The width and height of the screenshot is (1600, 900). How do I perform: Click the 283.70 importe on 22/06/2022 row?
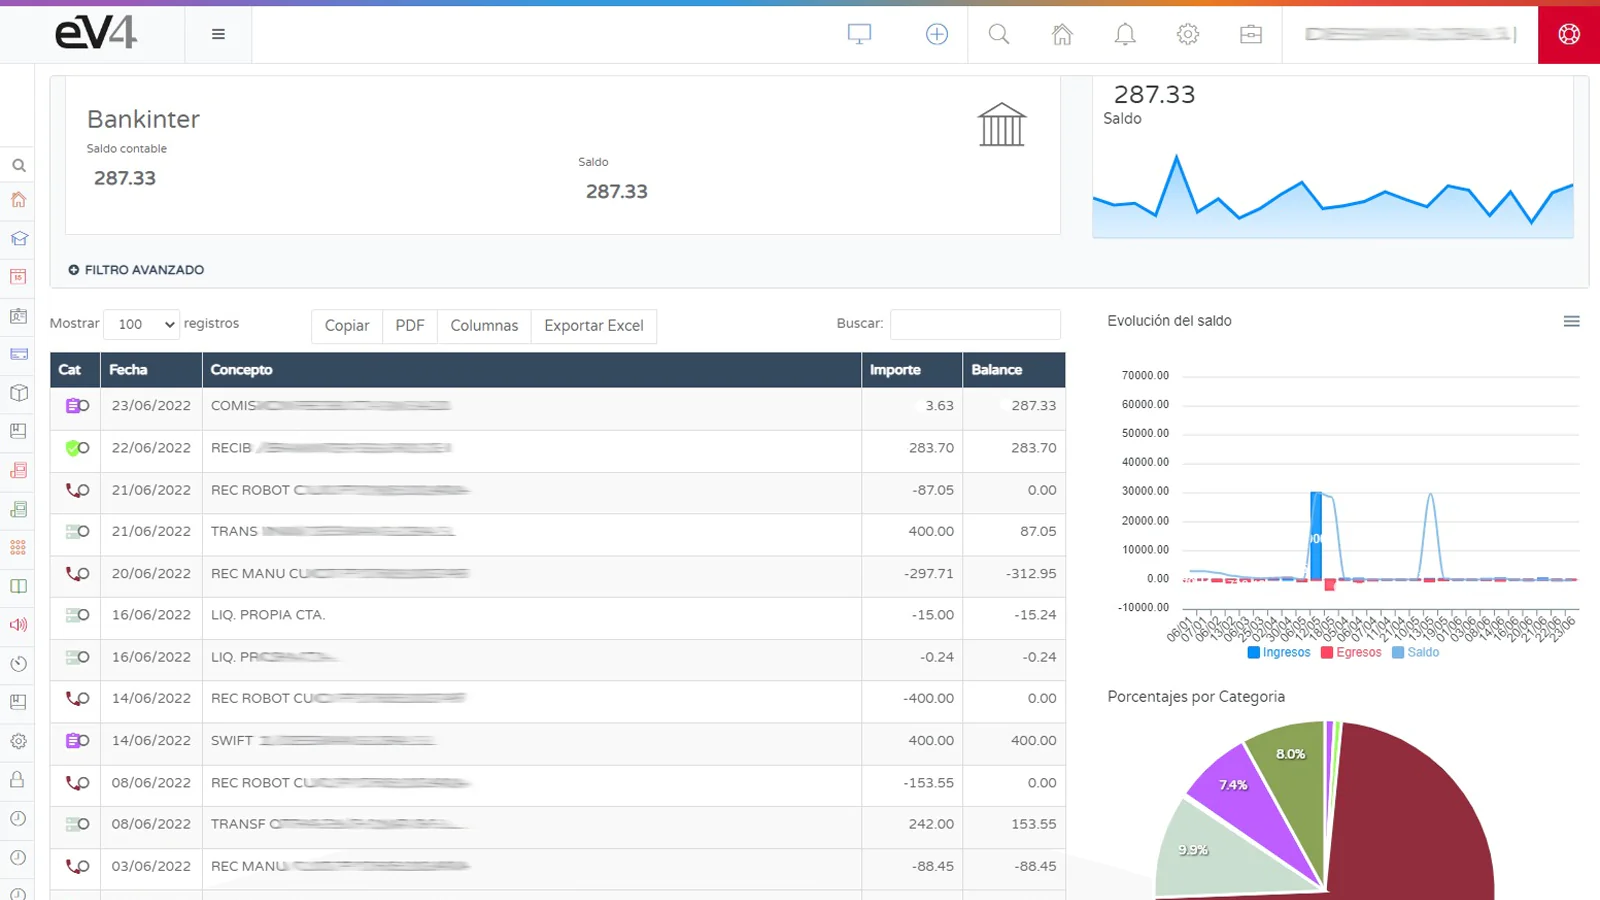931,448
